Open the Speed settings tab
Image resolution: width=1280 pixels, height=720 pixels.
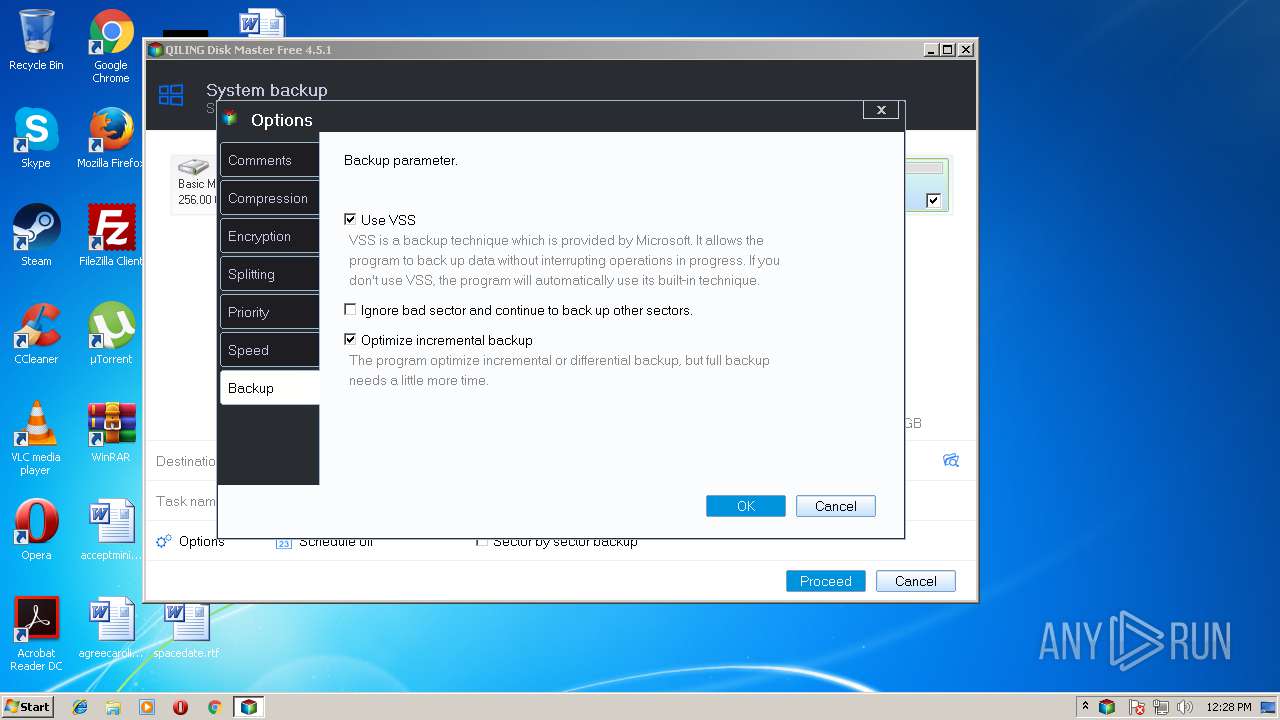point(269,350)
